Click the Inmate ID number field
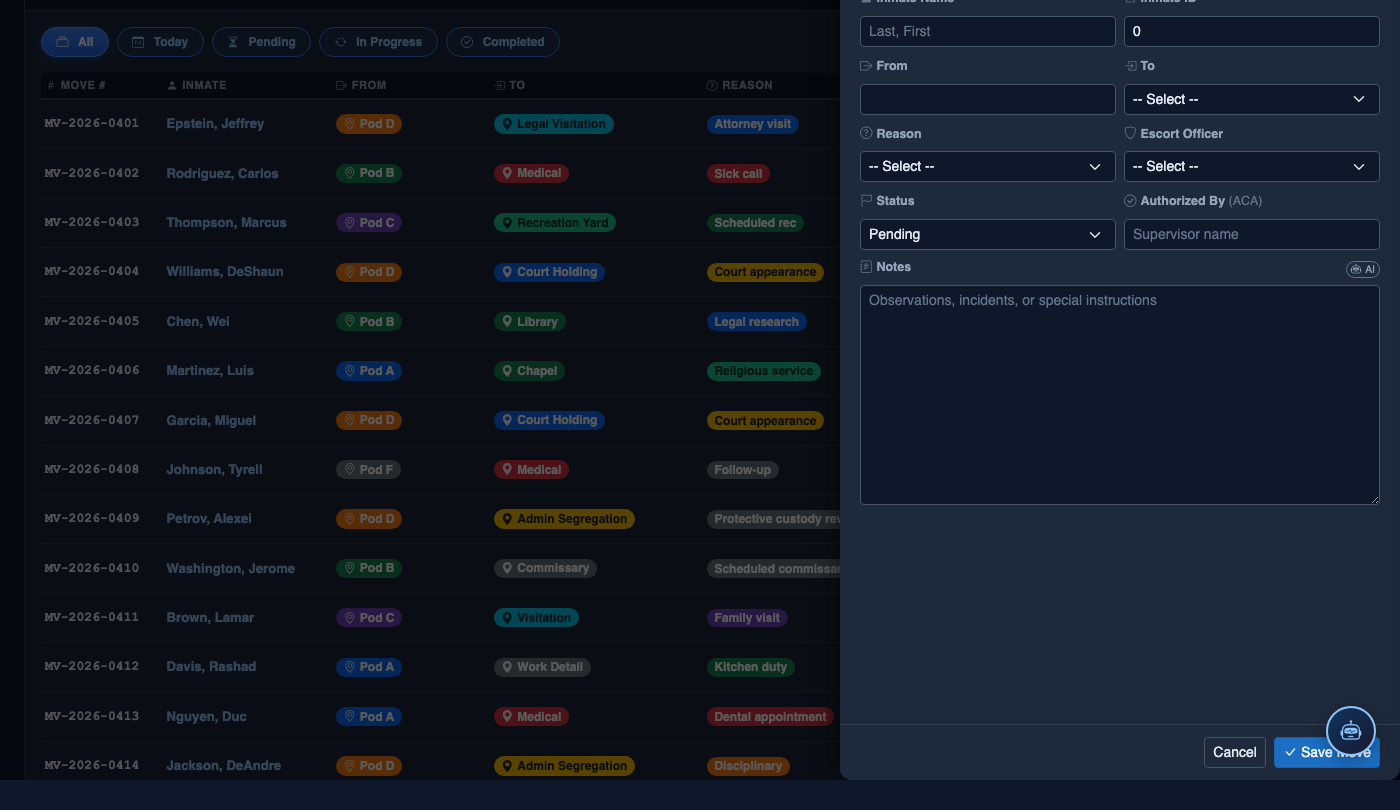The image size is (1400, 810). click(1252, 31)
